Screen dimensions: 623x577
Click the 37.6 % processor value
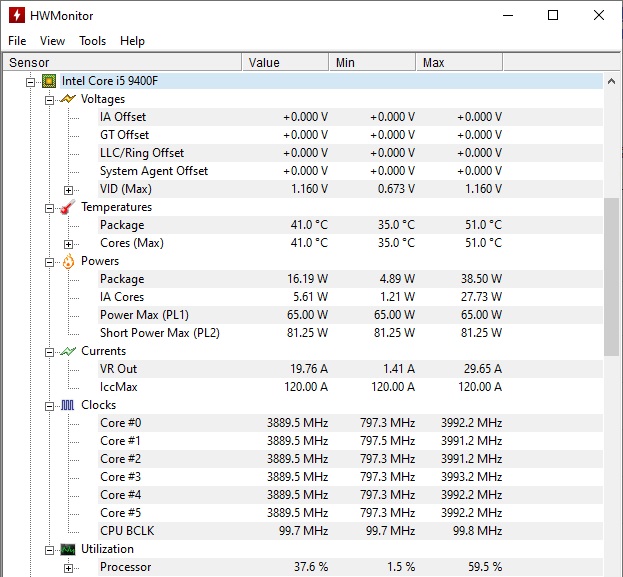coord(311,567)
